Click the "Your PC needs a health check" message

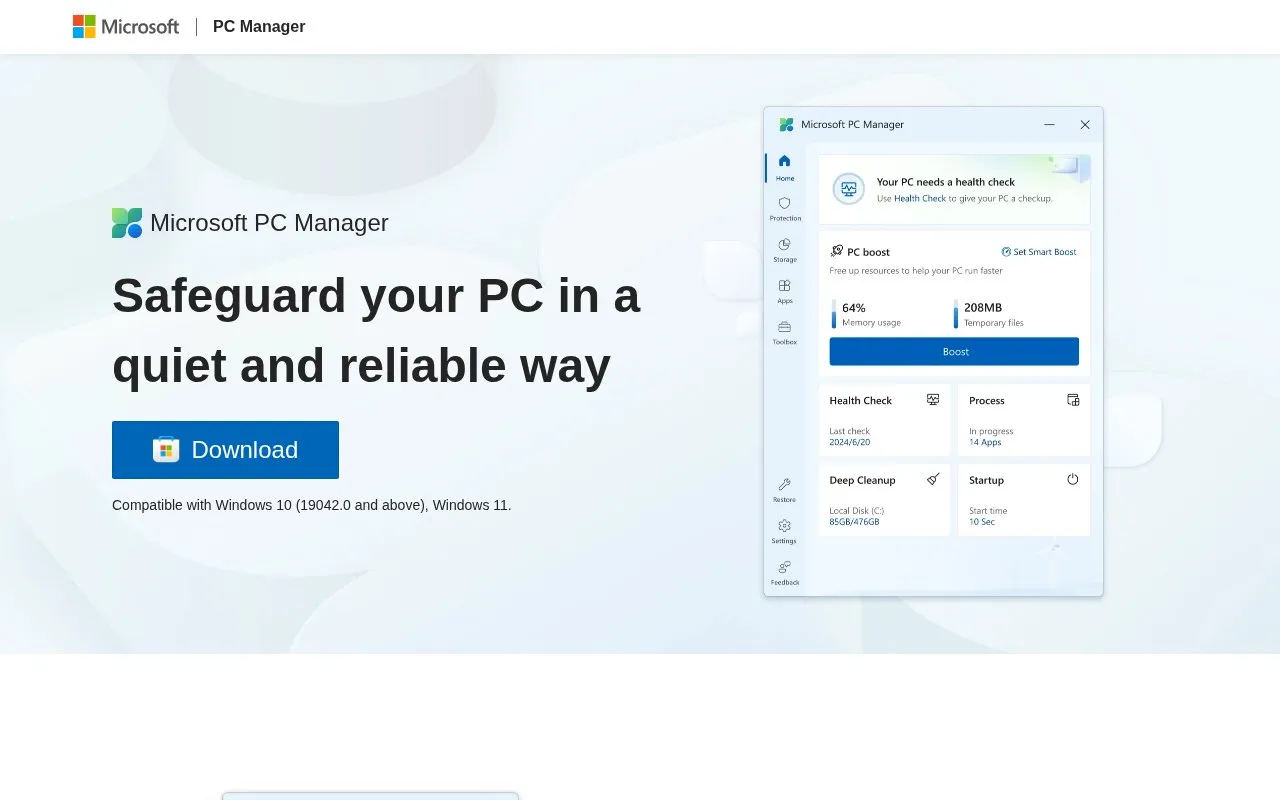click(946, 182)
